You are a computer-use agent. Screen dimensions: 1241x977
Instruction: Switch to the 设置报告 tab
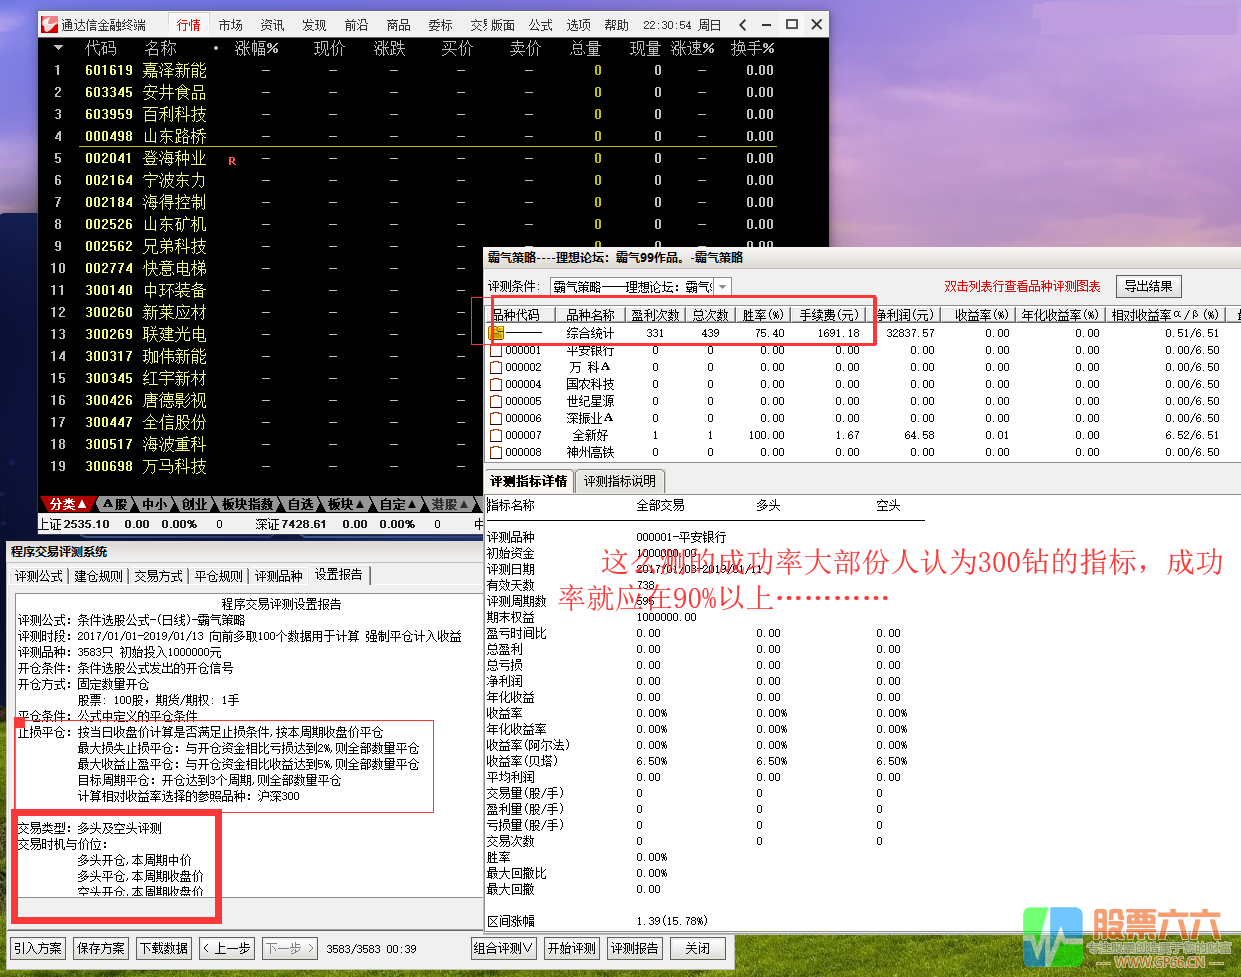(338, 575)
